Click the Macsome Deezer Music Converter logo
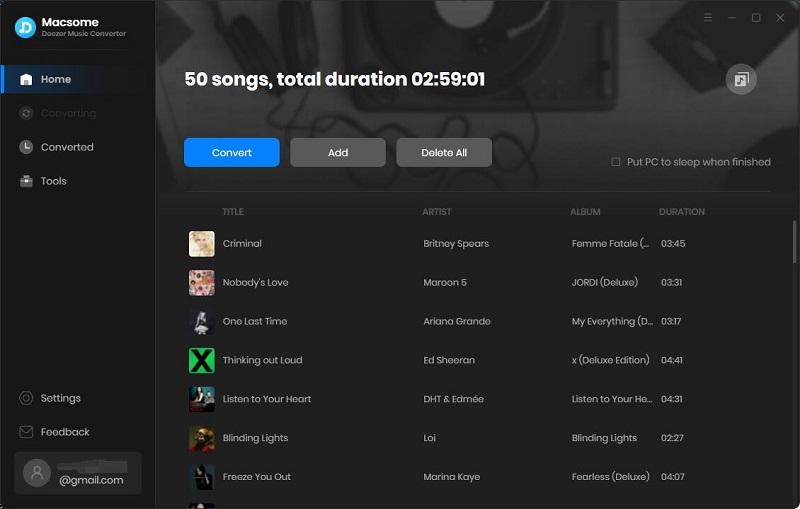 25,28
